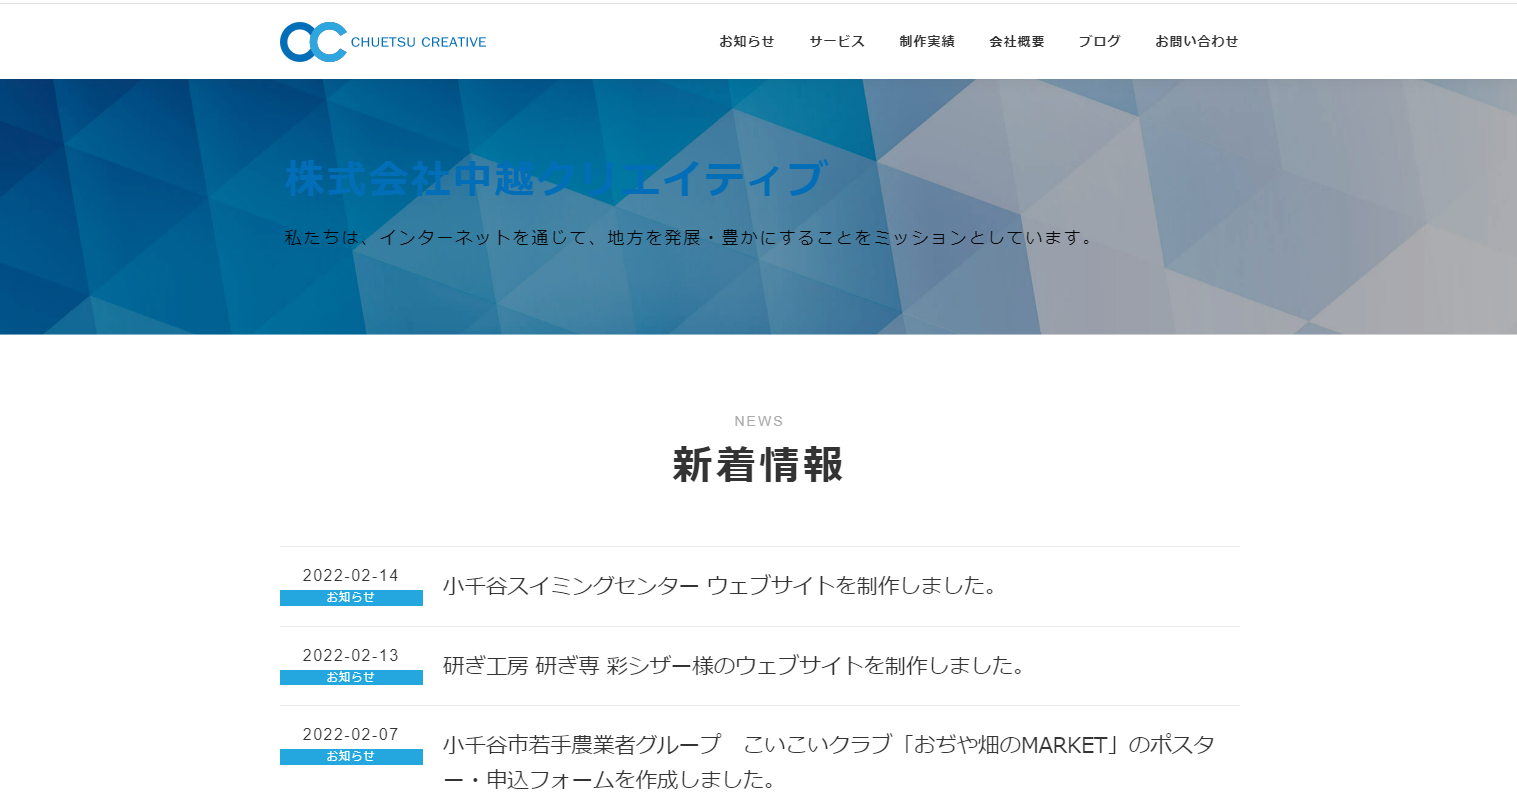The width and height of the screenshot is (1517, 808).
Task: Click the お知らせ tag under 2022-02-14
Action: click(x=351, y=598)
